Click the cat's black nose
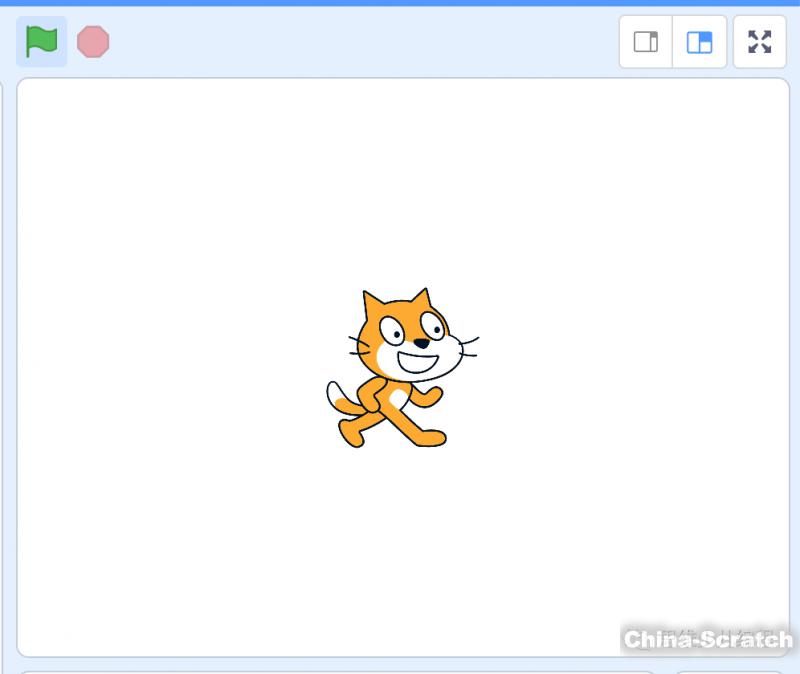 (422, 343)
